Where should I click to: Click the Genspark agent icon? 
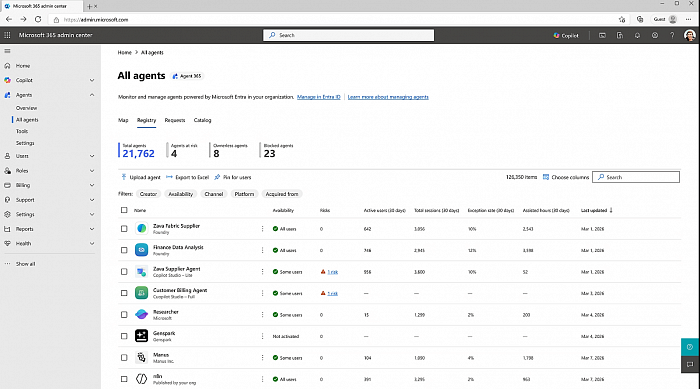tap(142, 336)
